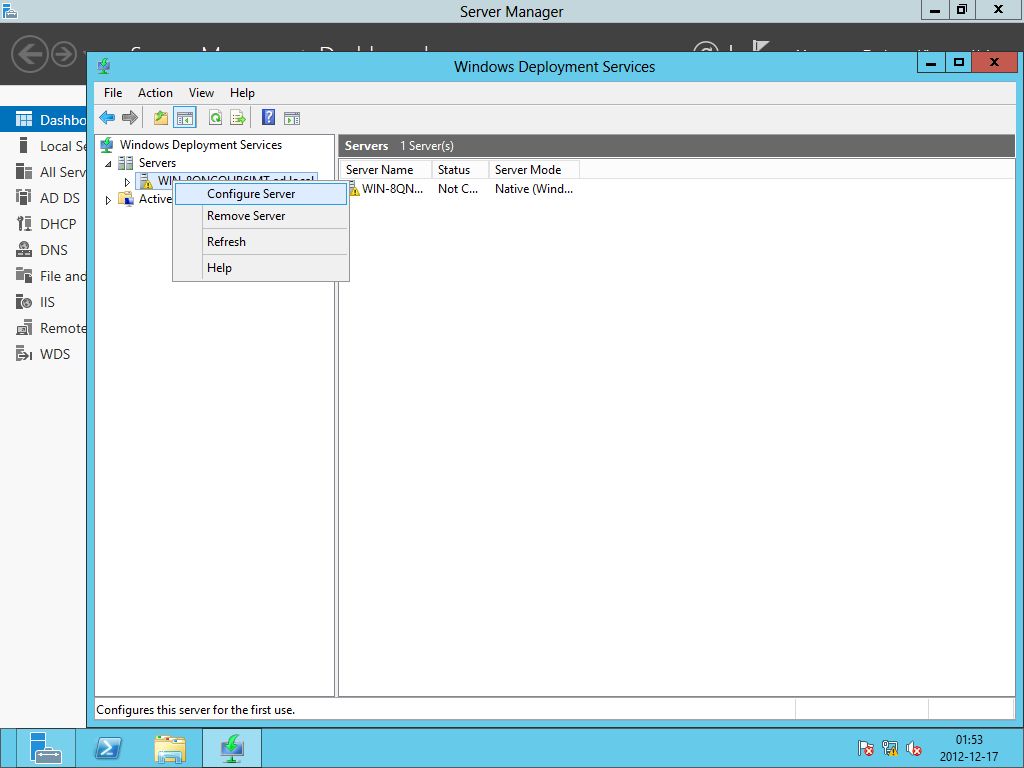Click the blue Back arrow in WDS toolbar

[107, 118]
